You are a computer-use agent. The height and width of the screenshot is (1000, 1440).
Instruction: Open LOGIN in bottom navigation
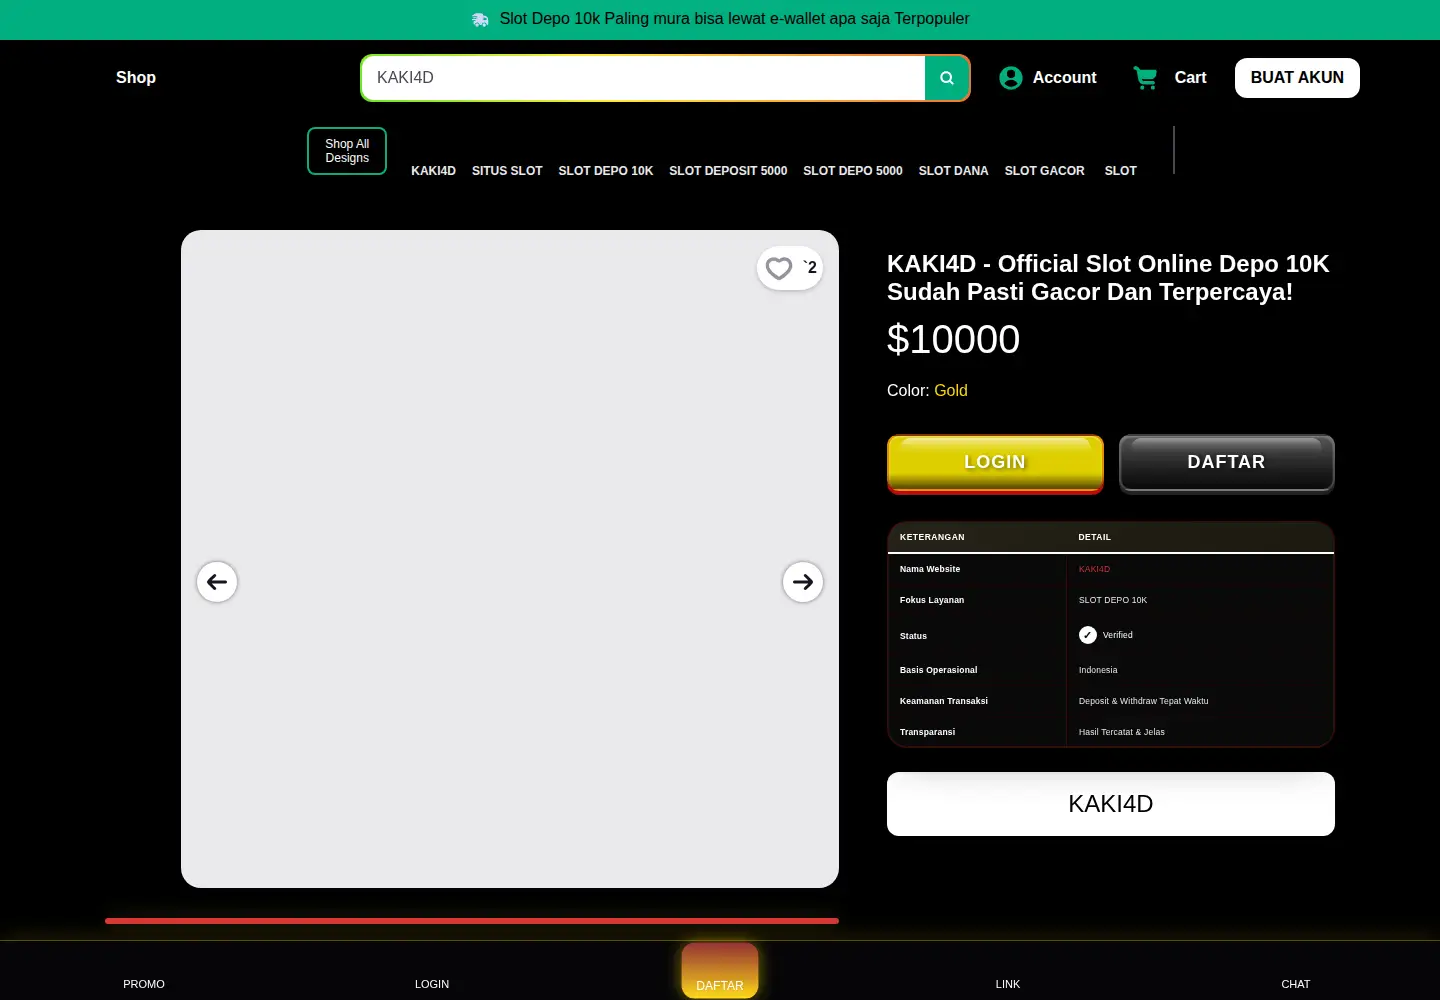pos(432,984)
